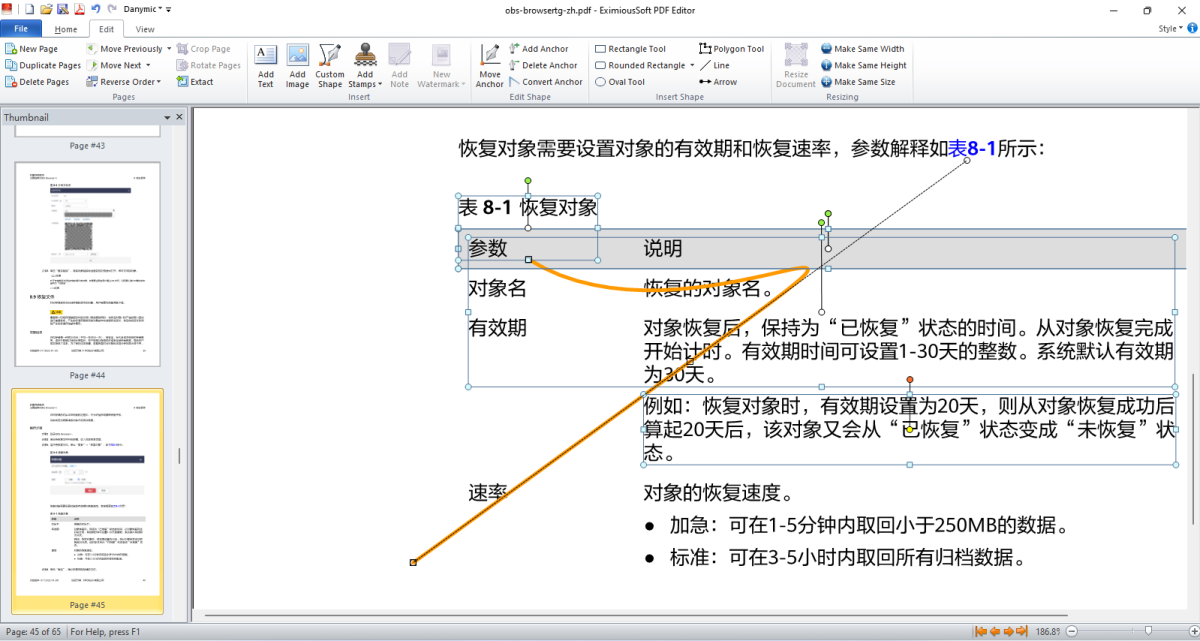Pick the Polygon Tool
This screenshot has height=641, width=1200.
(731, 48)
